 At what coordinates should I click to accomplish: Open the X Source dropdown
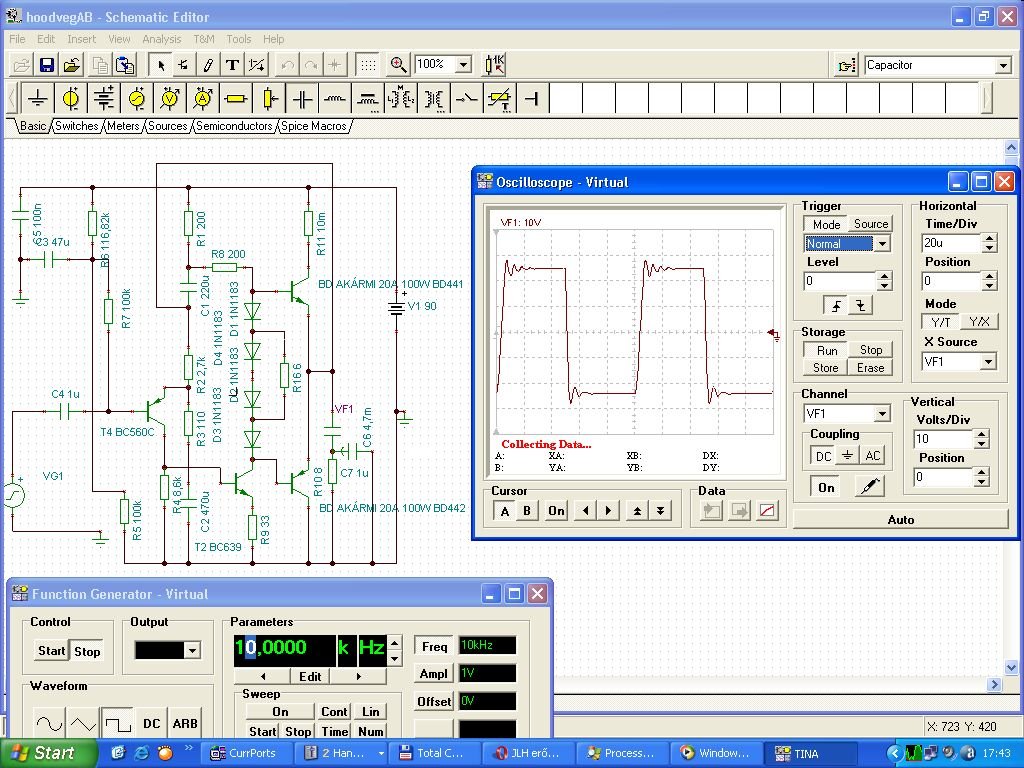(988, 362)
